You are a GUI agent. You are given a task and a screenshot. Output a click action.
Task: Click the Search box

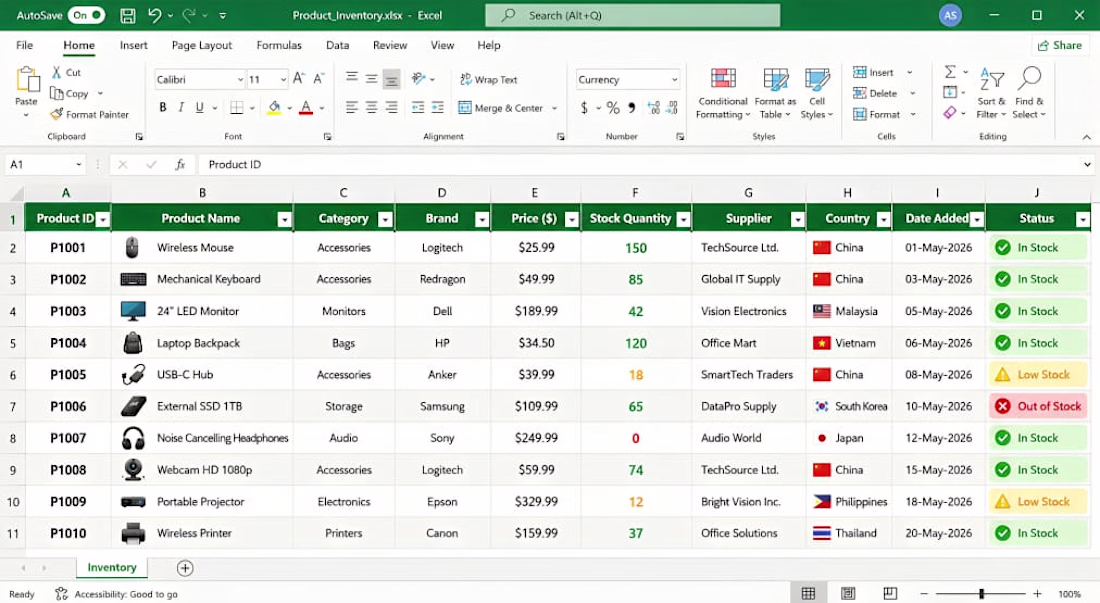pyautogui.click(x=632, y=15)
